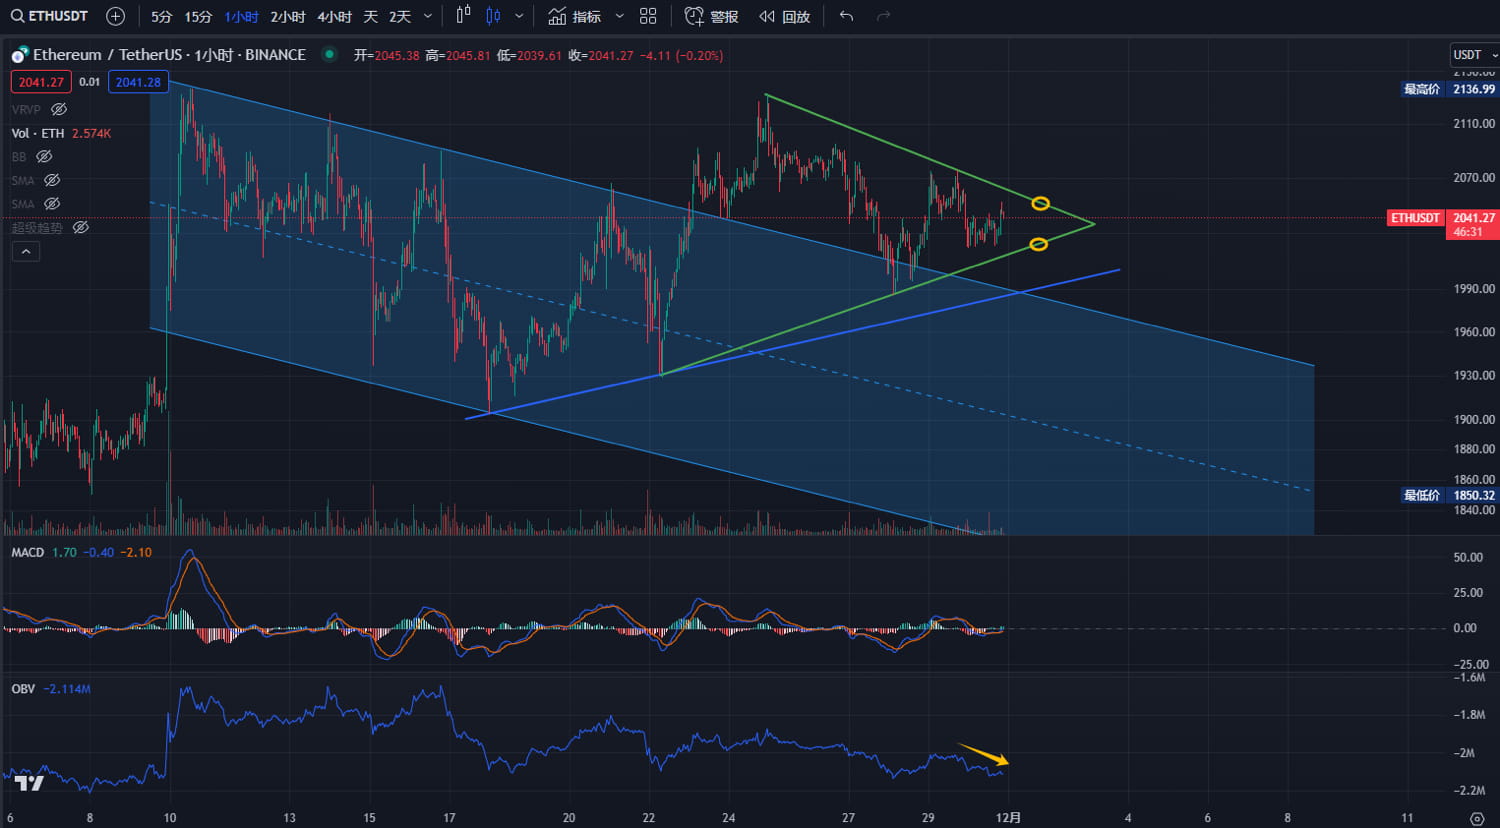This screenshot has height=828, width=1500.
Task: Click the 1930.00 price axis label
Action: [1474, 376]
